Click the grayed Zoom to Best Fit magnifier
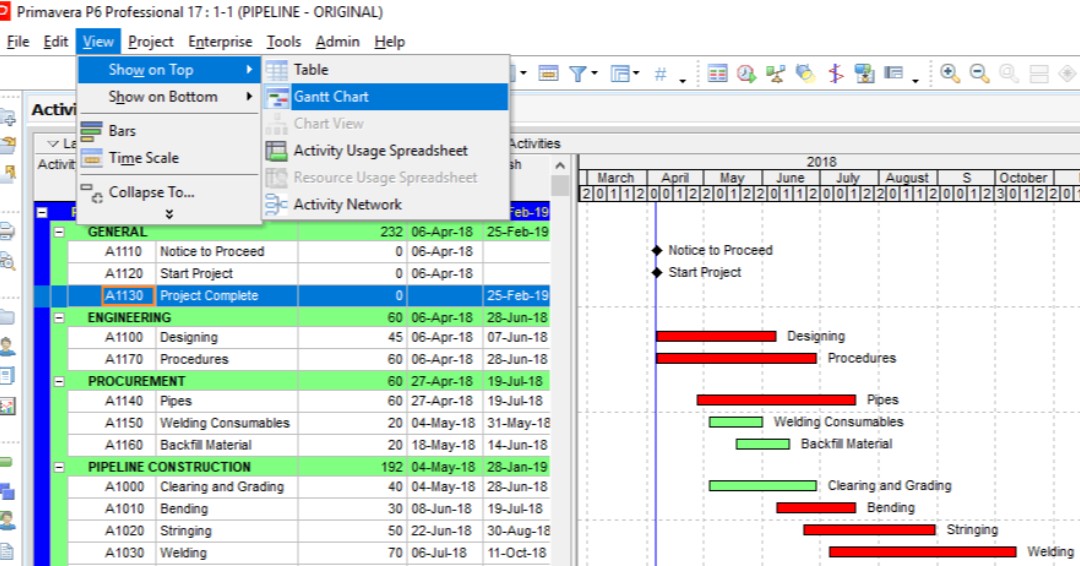 coord(1008,73)
